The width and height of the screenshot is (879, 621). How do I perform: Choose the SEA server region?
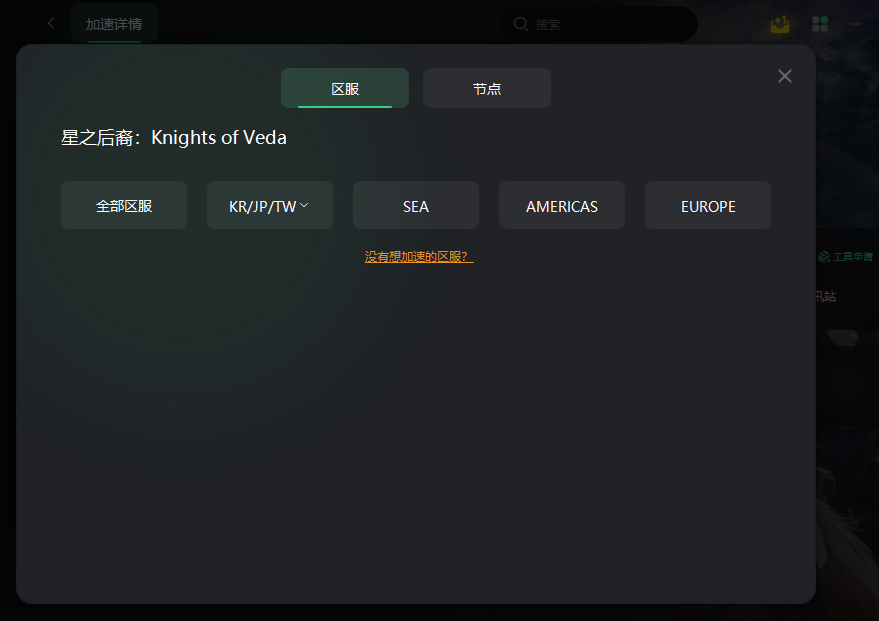tap(416, 205)
